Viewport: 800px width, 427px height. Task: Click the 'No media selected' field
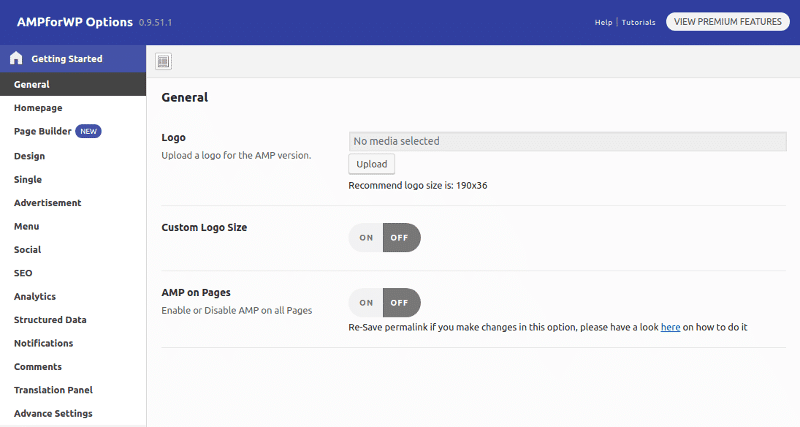pyautogui.click(x=567, y=141)
